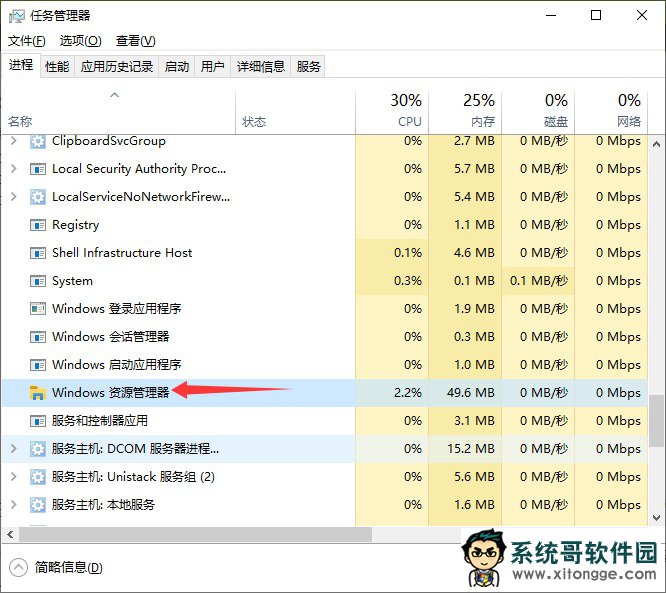Expand Local Security Authority Process row

13,169
